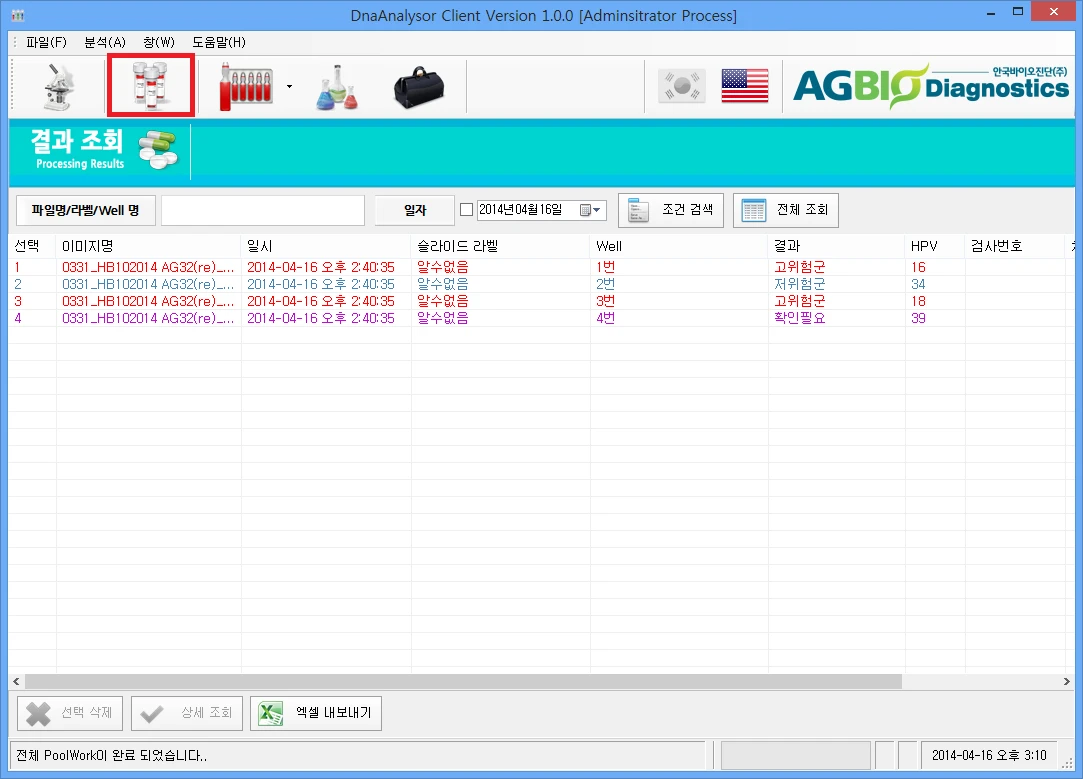Open the date picker dropdown
This screenshot has width=1083, height=779.
point(591,210)
